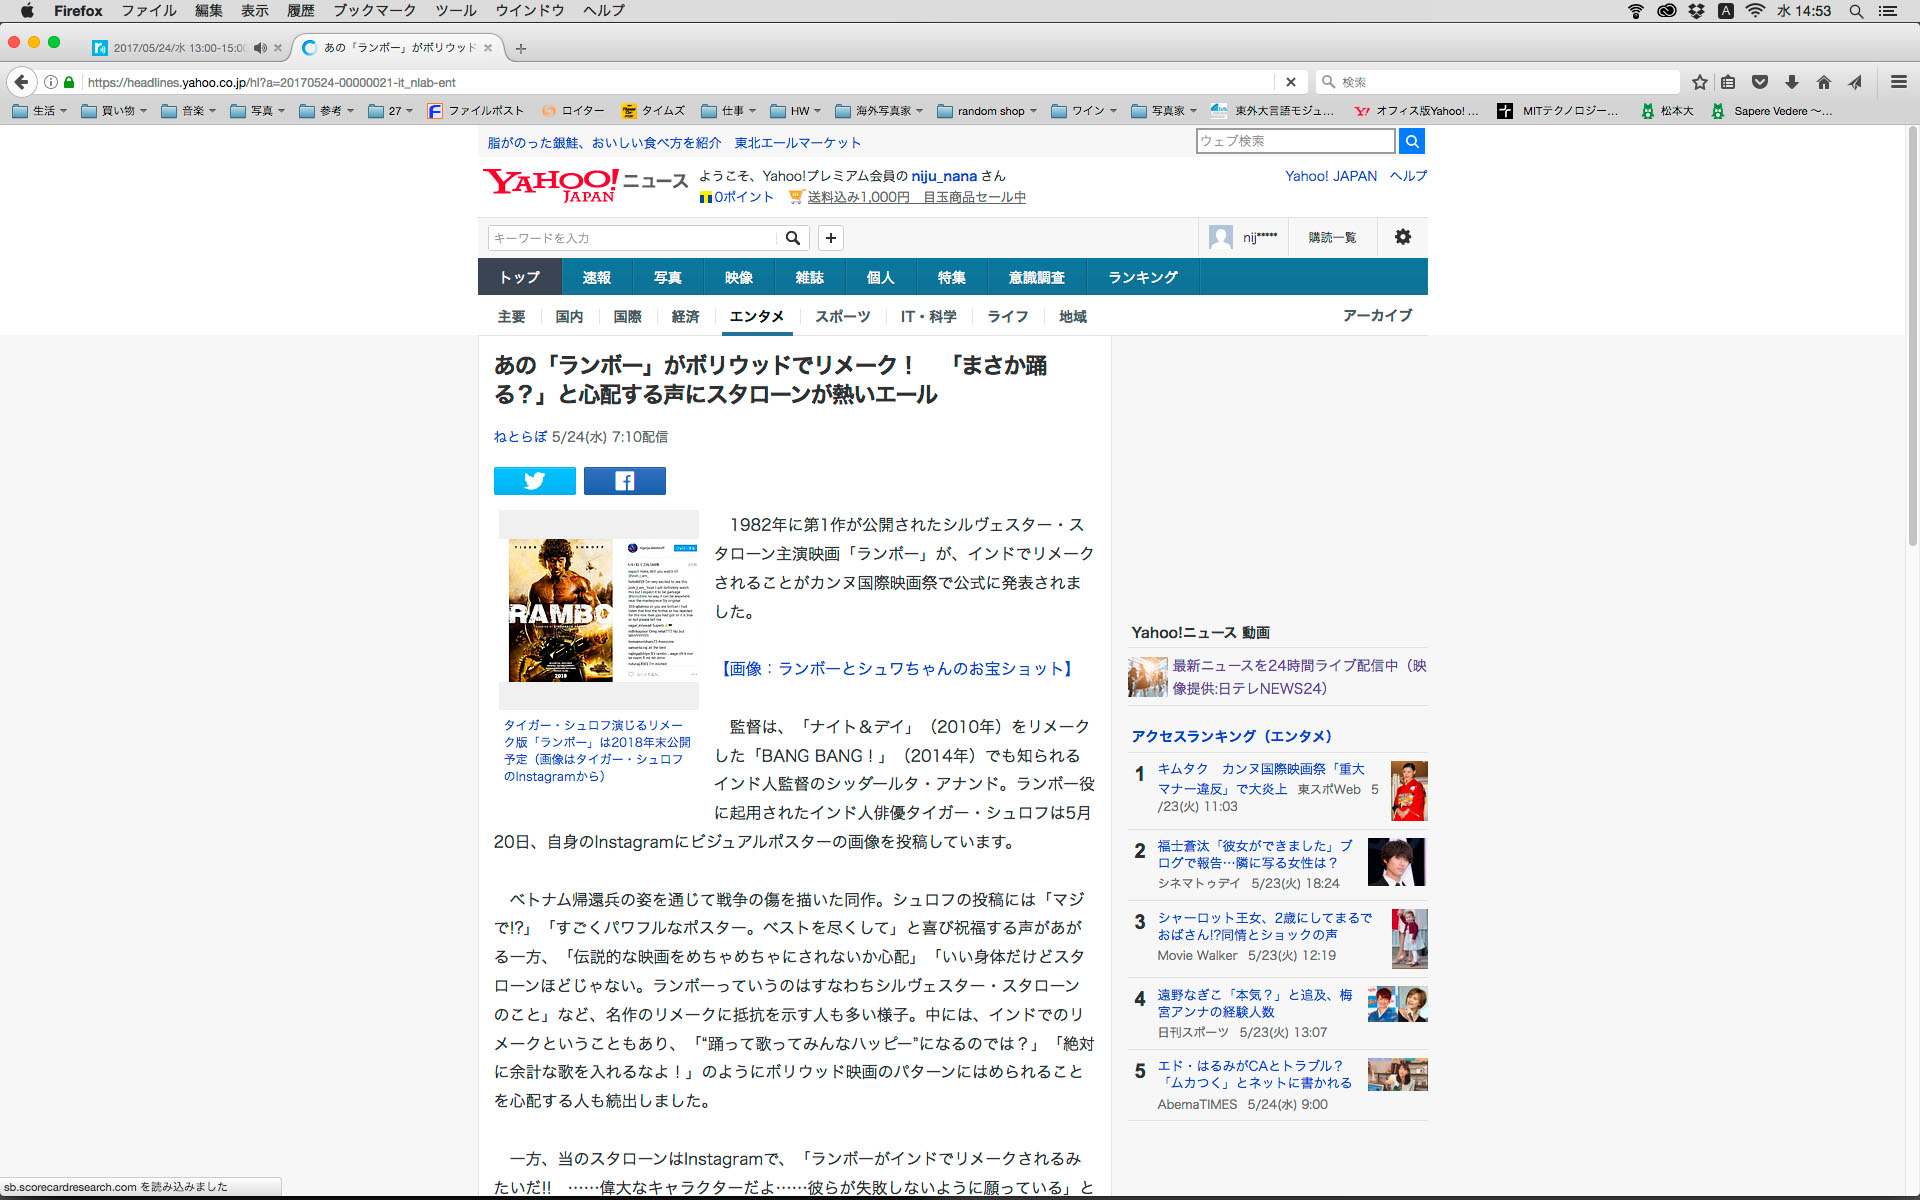Open the ランキング navigation tab

[1142, 277]
